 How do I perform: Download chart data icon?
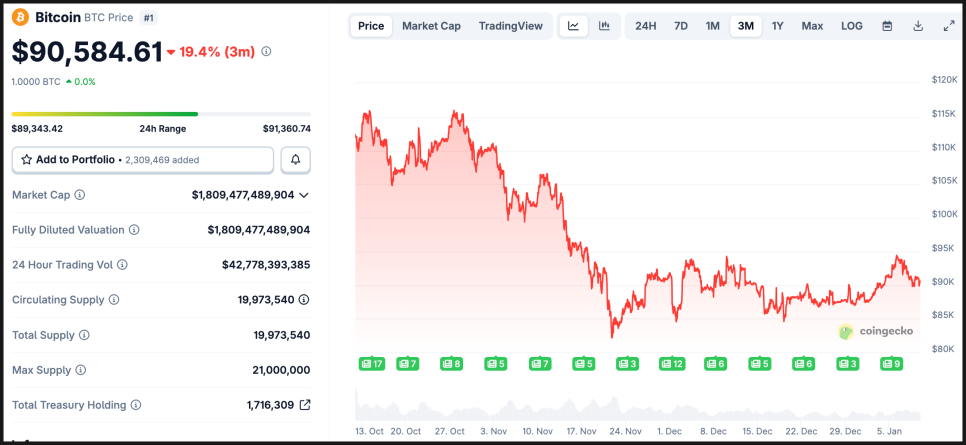(918, 26)
